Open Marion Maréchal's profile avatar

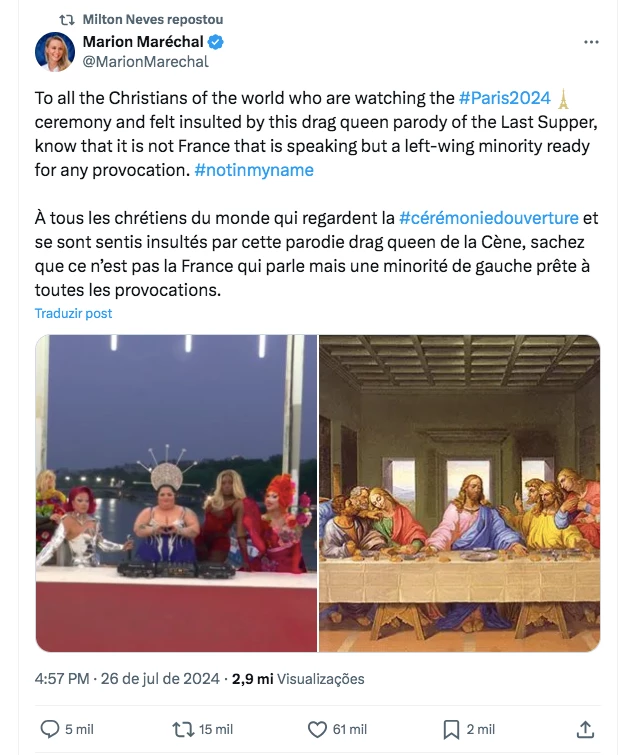coord(54,51)
